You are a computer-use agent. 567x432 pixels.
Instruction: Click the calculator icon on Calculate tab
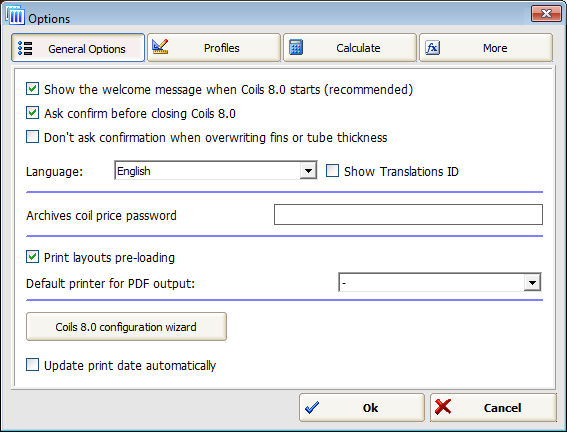296,47
